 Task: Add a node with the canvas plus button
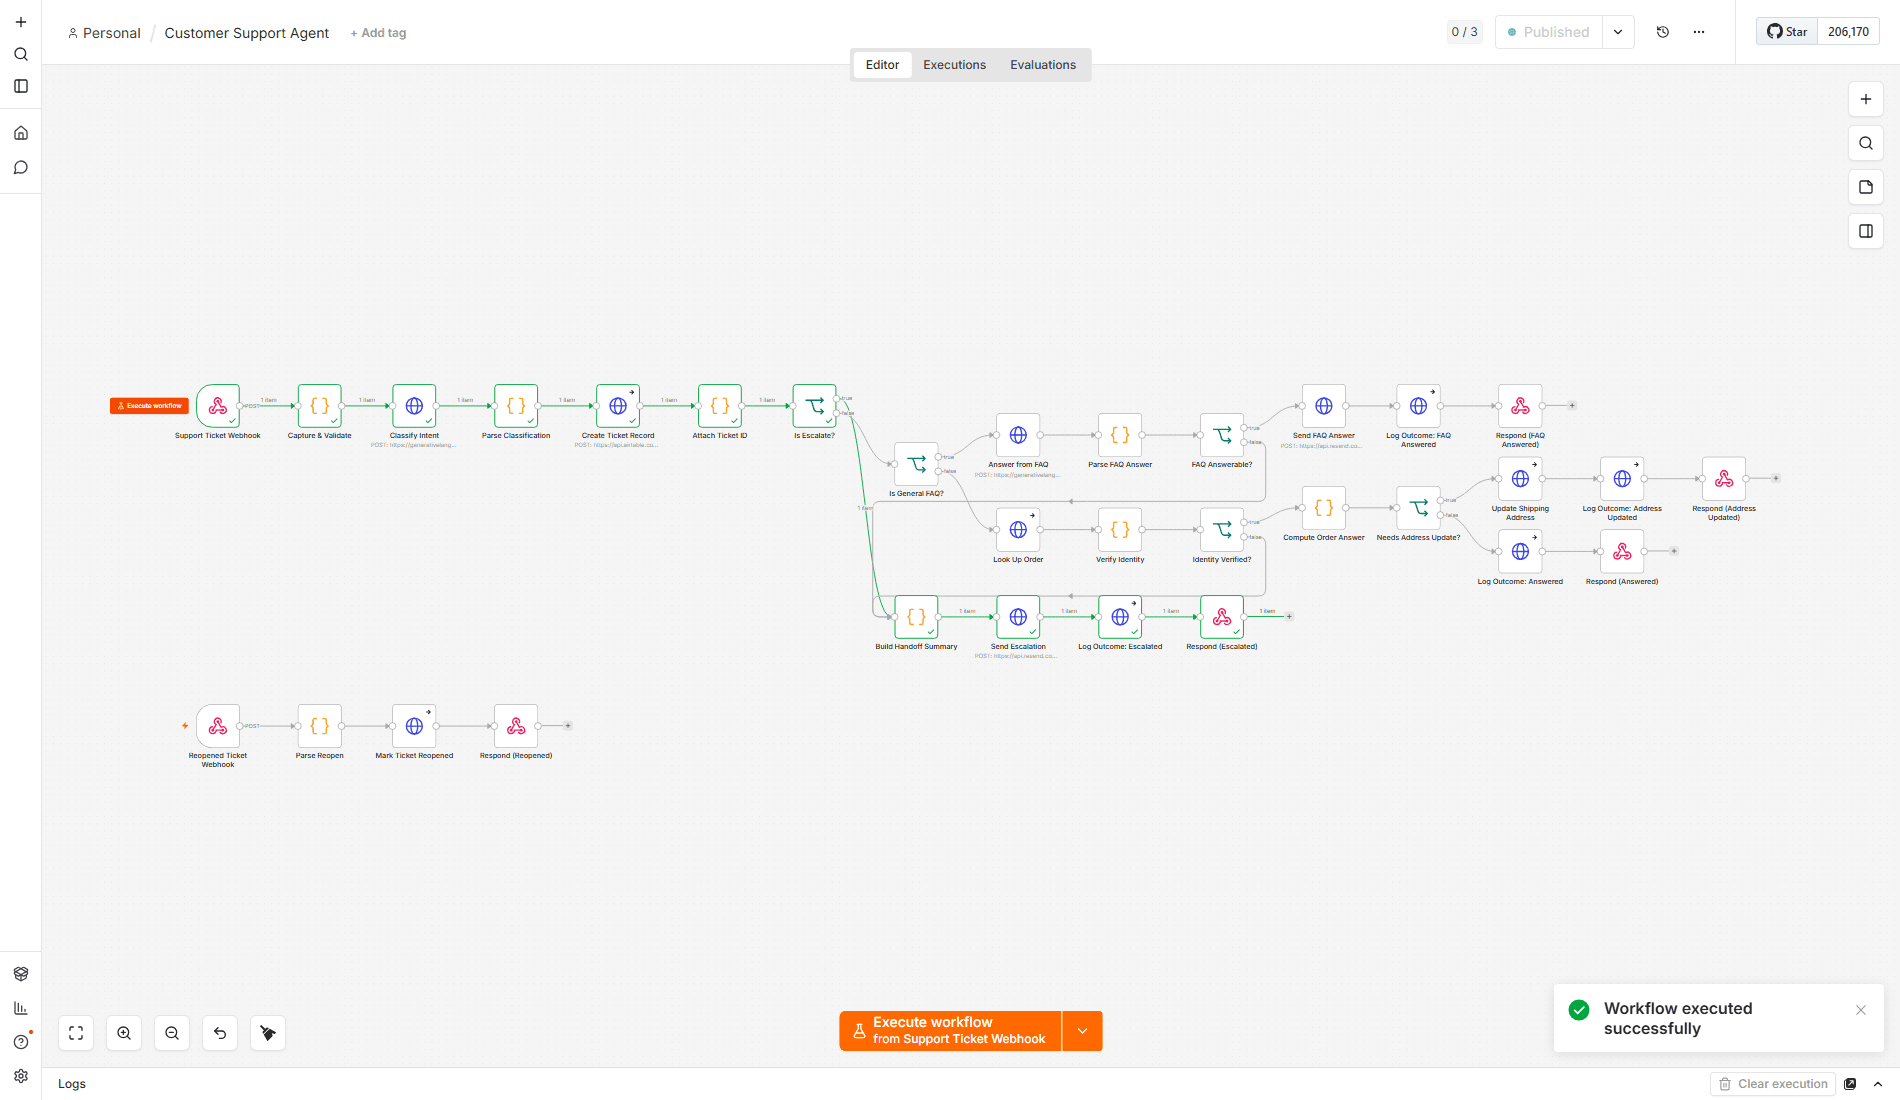pos(1866,99)
